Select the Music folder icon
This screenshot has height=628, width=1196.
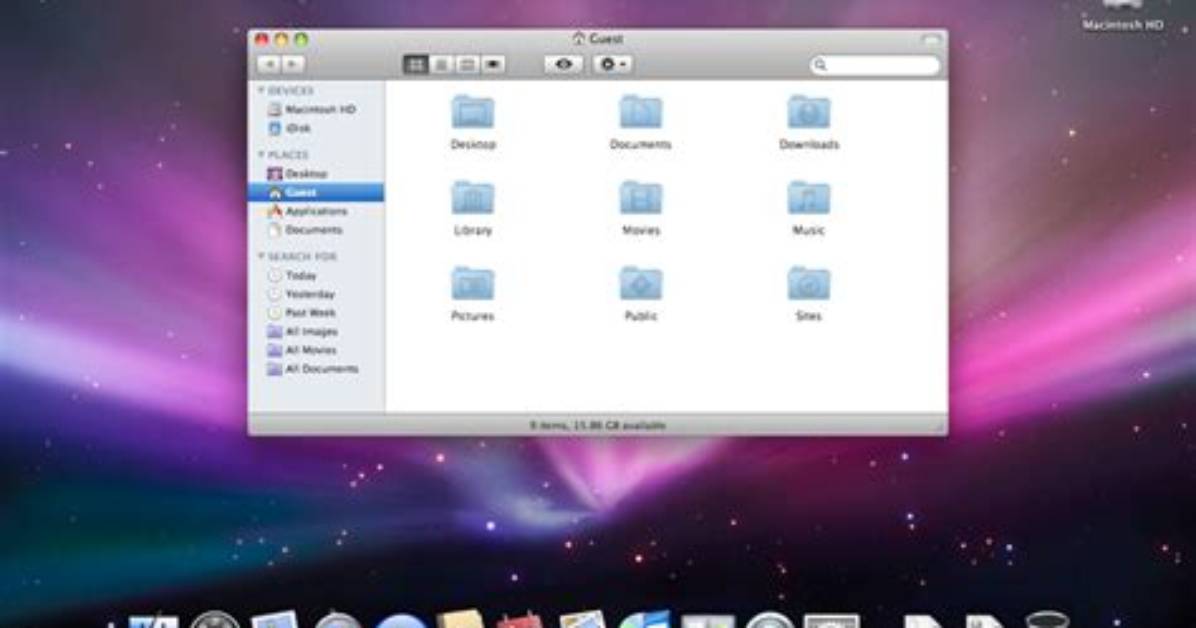pyautogui.click(x=809, y=198)
